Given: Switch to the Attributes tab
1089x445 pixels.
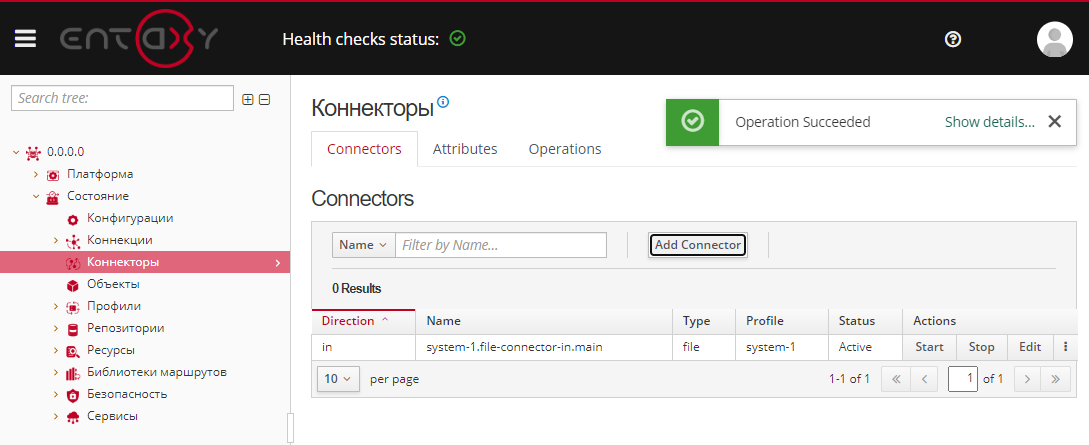Looking at the screenshot, I should point(465,149).
